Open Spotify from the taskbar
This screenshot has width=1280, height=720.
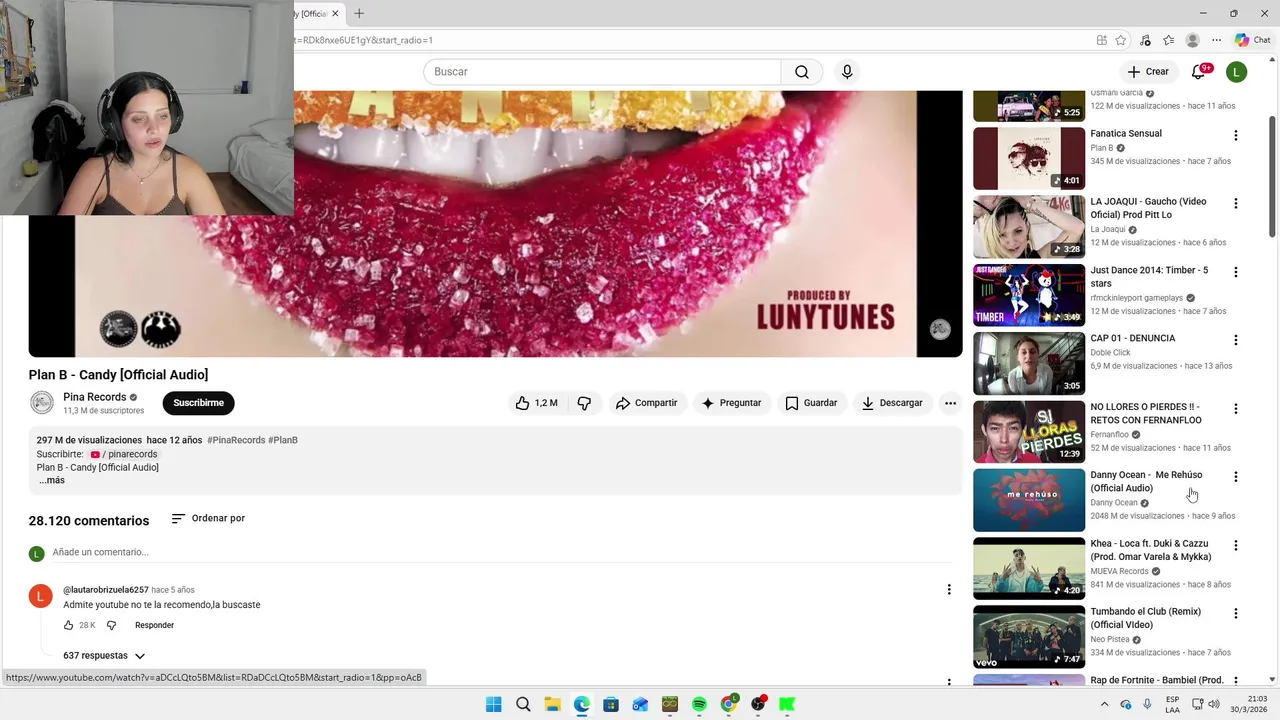[699, 704]
